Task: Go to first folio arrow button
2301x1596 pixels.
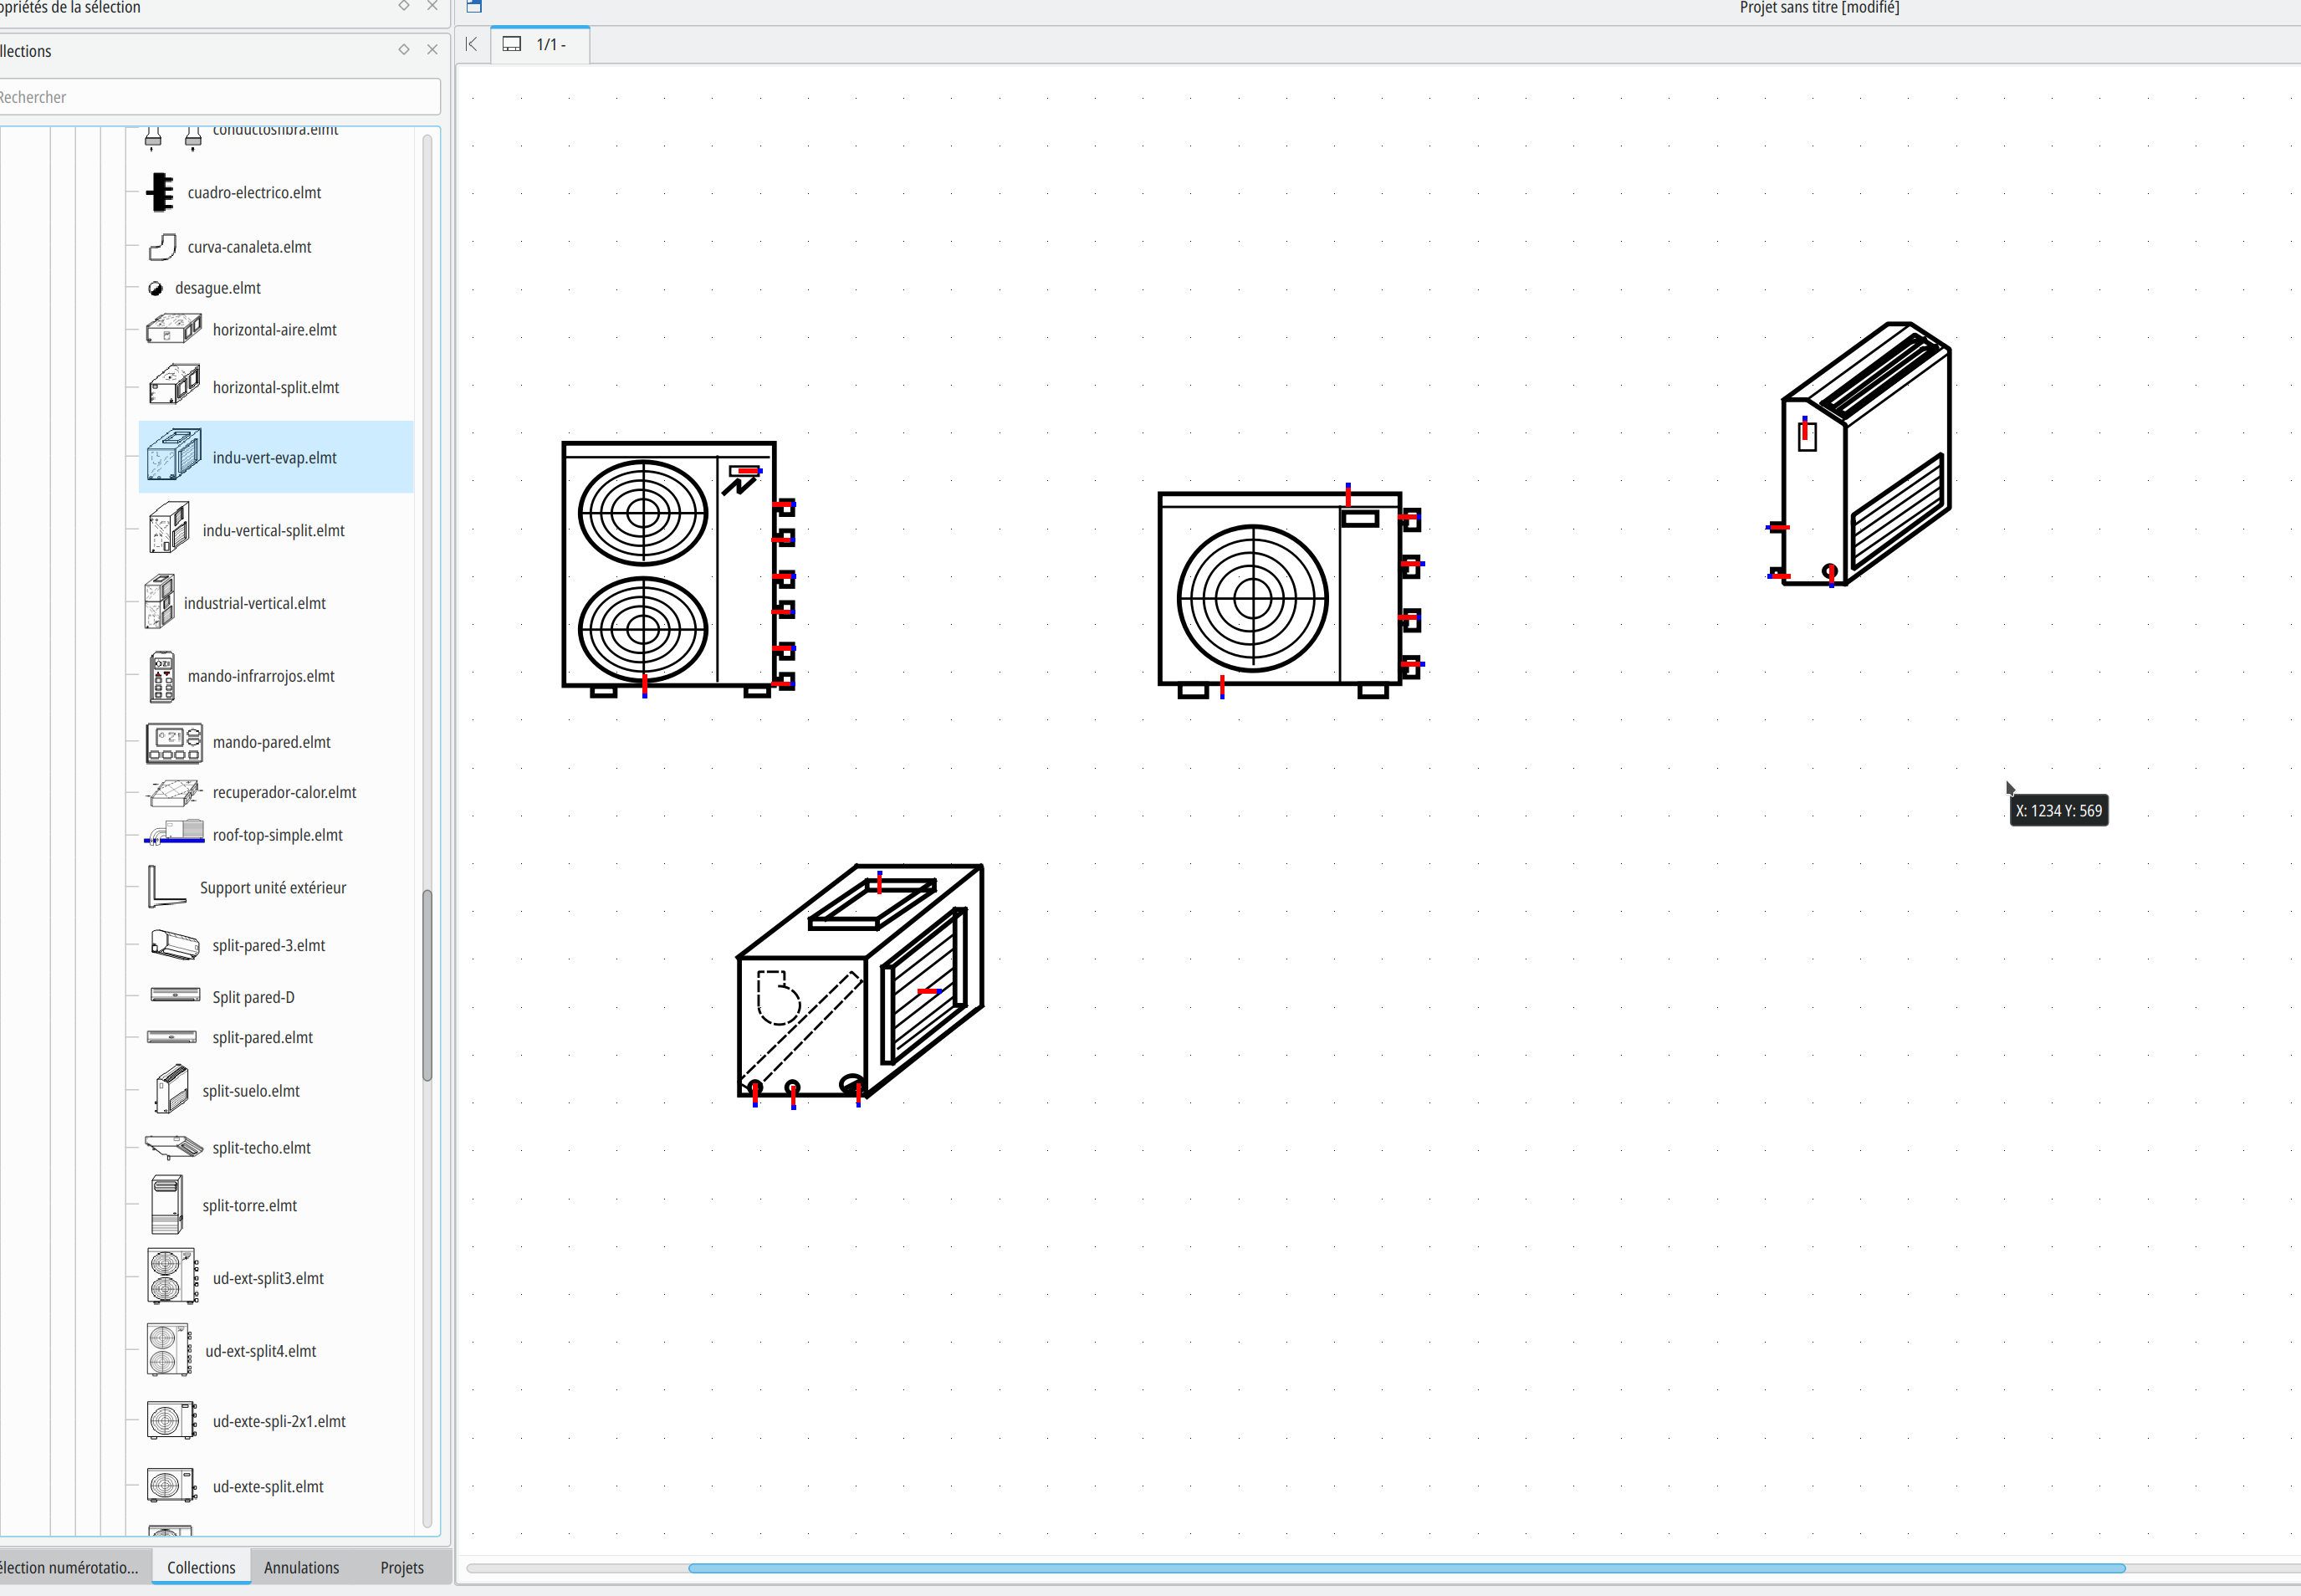Action: pyautogui.click(x=471, y=44)
